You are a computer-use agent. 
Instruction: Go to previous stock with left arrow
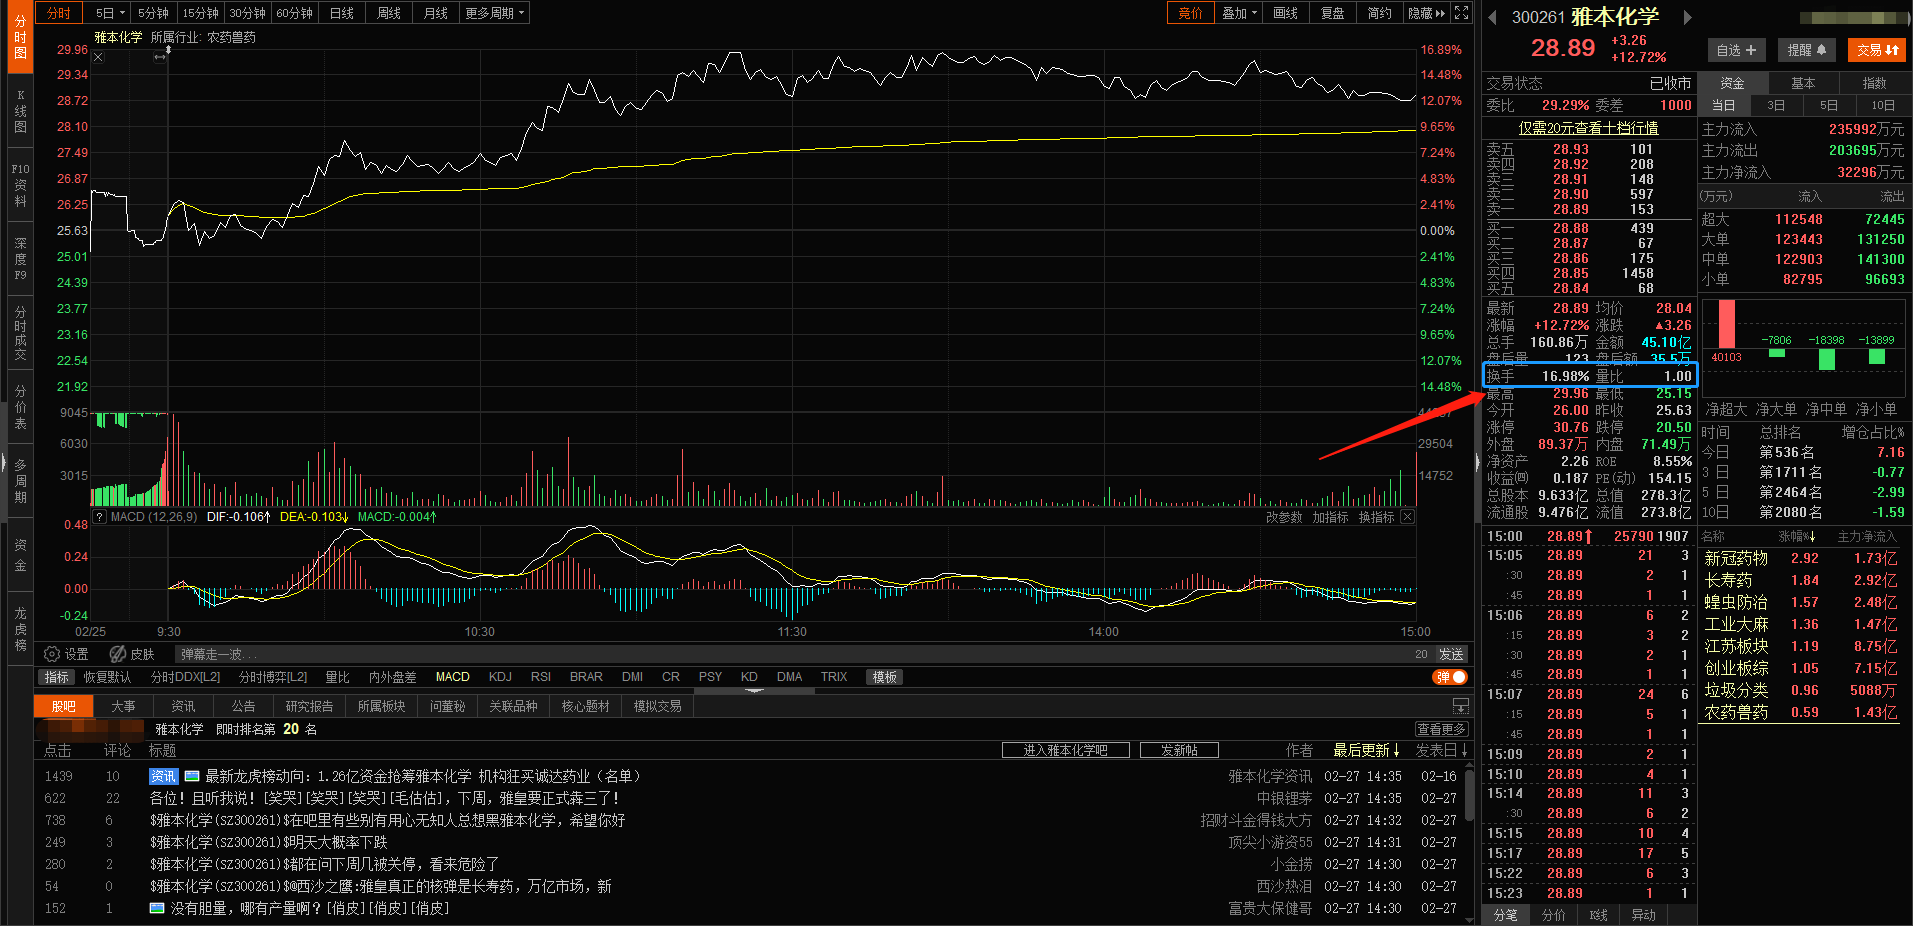[1492, 17]
